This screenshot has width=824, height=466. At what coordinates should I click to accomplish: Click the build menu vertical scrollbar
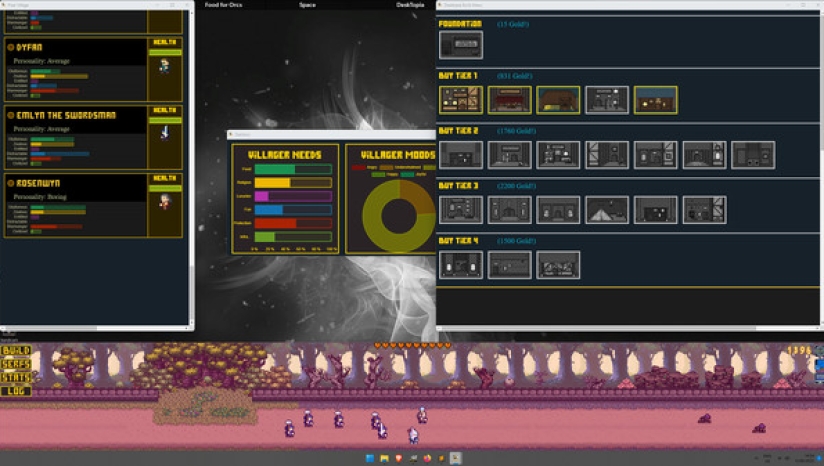pos(820,100)
